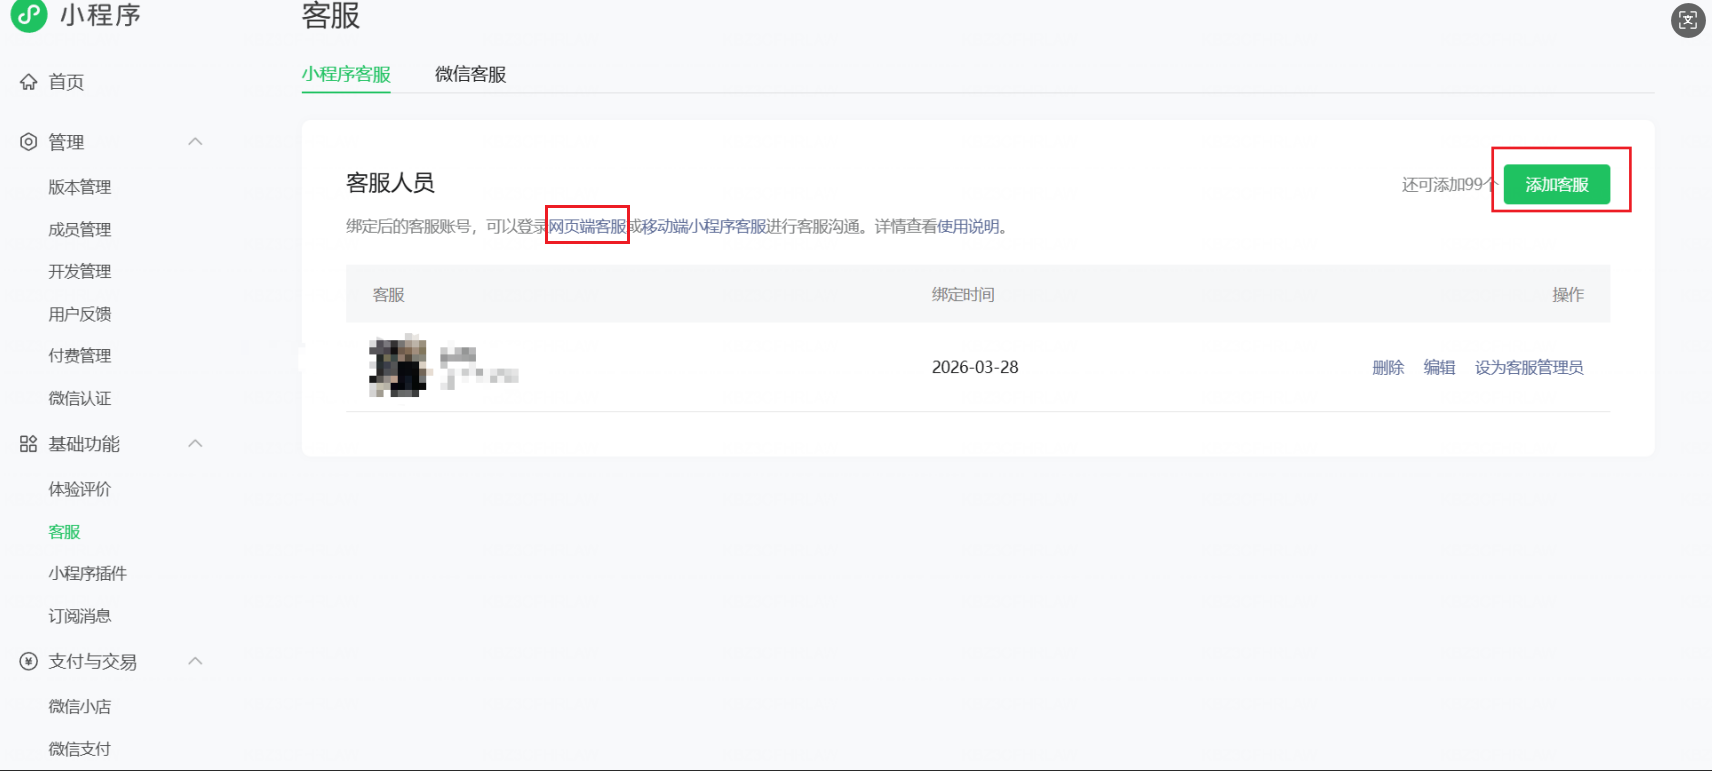Click the 管理 section hexagon icon

click(x=29, y=142)
